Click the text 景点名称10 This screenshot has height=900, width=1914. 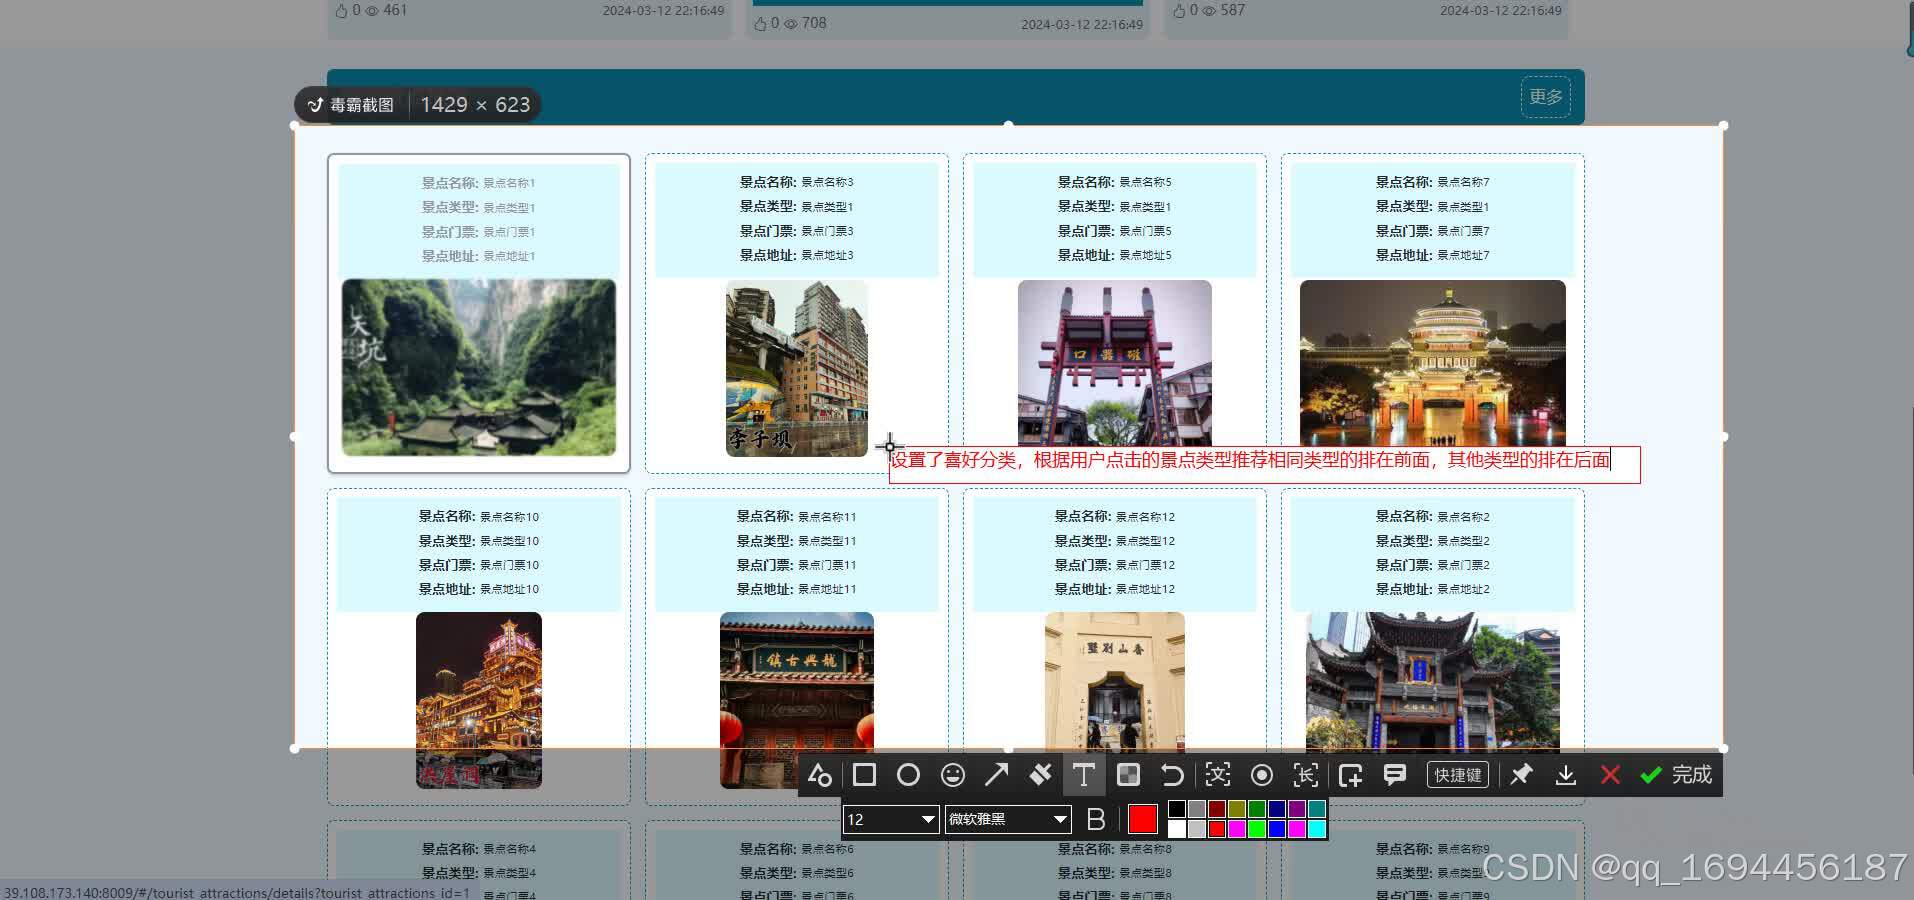point(509,517)
